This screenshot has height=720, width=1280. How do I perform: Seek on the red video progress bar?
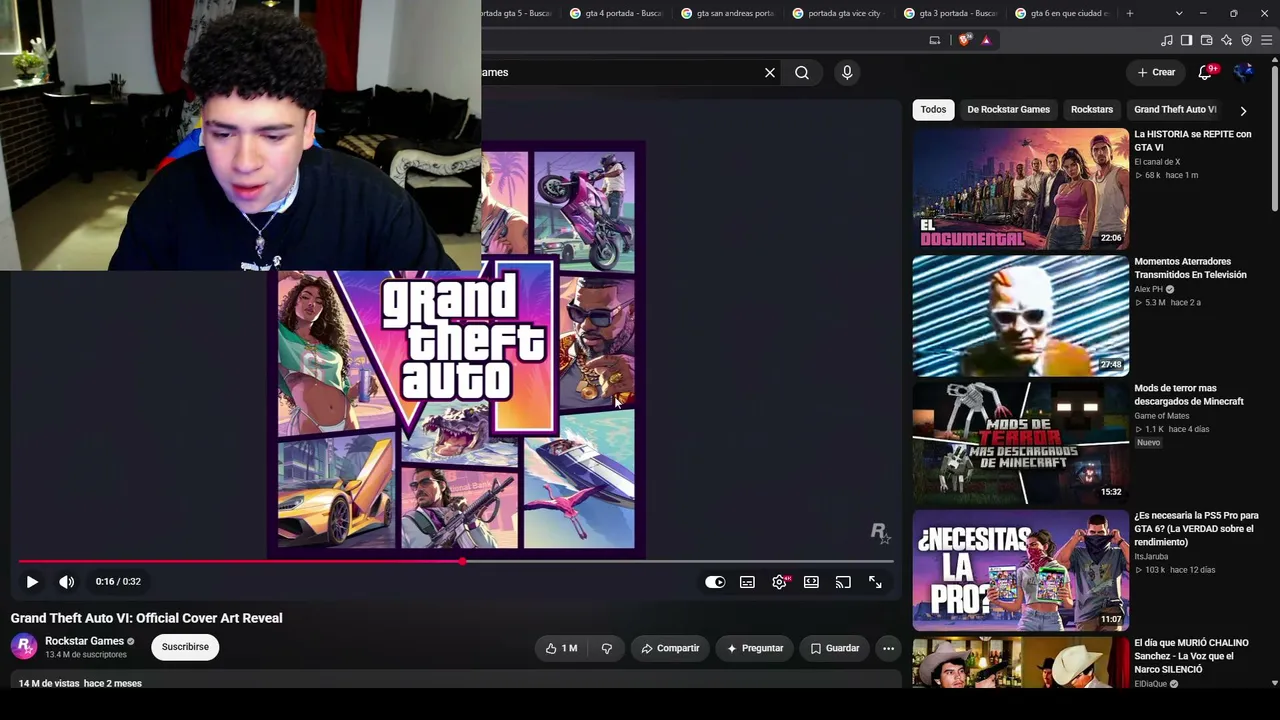455,561
